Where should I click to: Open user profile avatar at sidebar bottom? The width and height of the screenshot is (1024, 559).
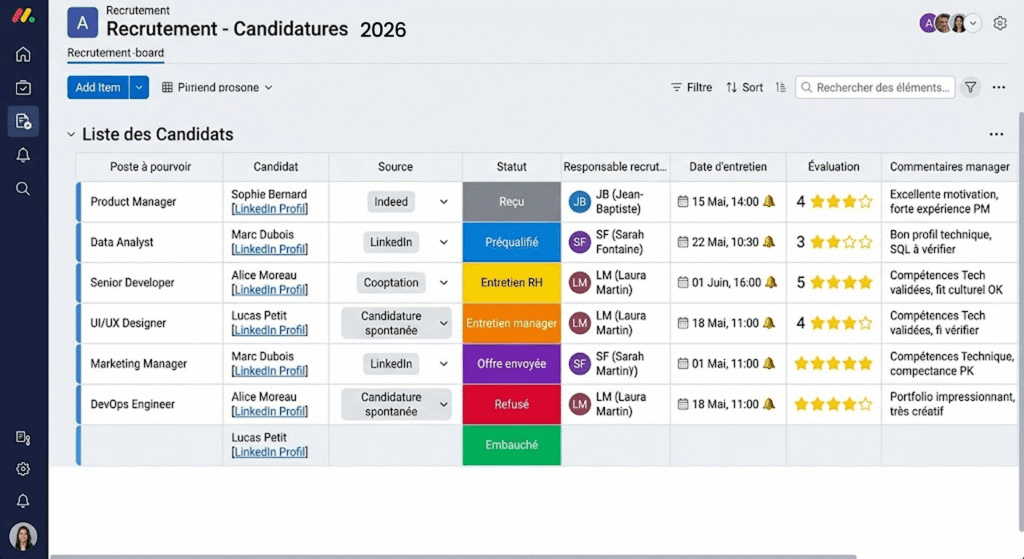23,537
